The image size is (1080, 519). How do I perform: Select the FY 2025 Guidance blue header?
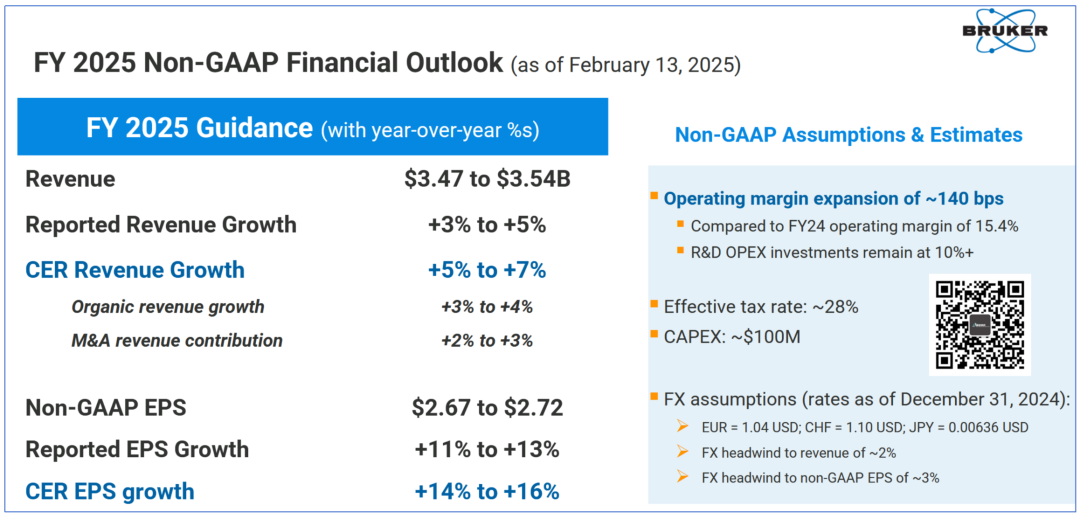tap(312, 127)
